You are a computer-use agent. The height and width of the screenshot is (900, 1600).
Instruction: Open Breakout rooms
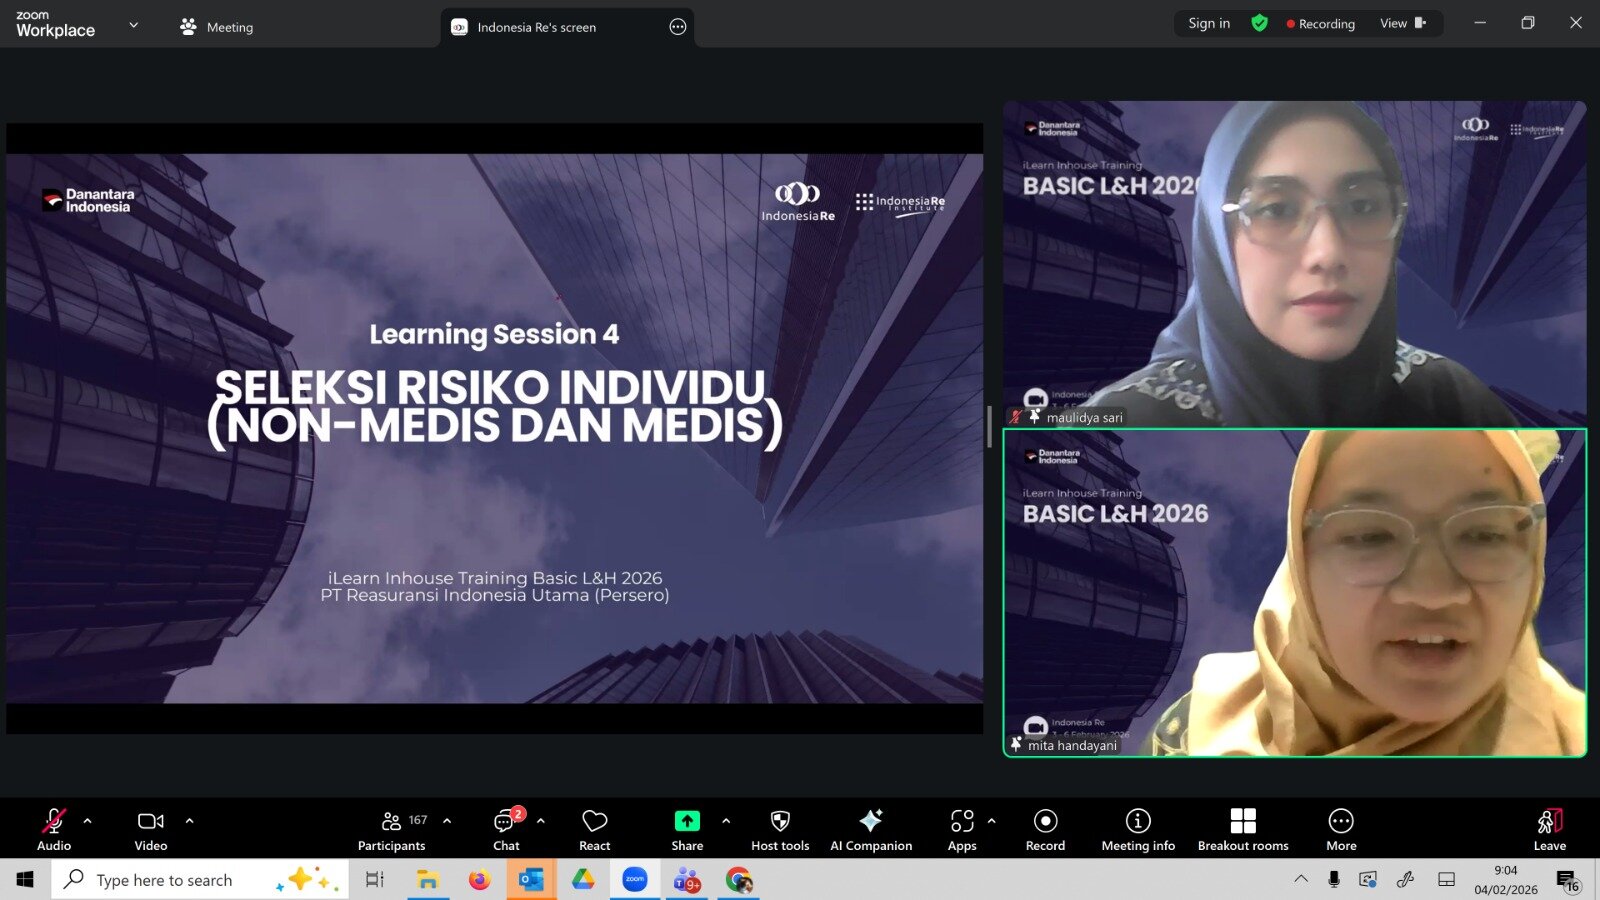pyautogui.click(x=1243, y=829)
